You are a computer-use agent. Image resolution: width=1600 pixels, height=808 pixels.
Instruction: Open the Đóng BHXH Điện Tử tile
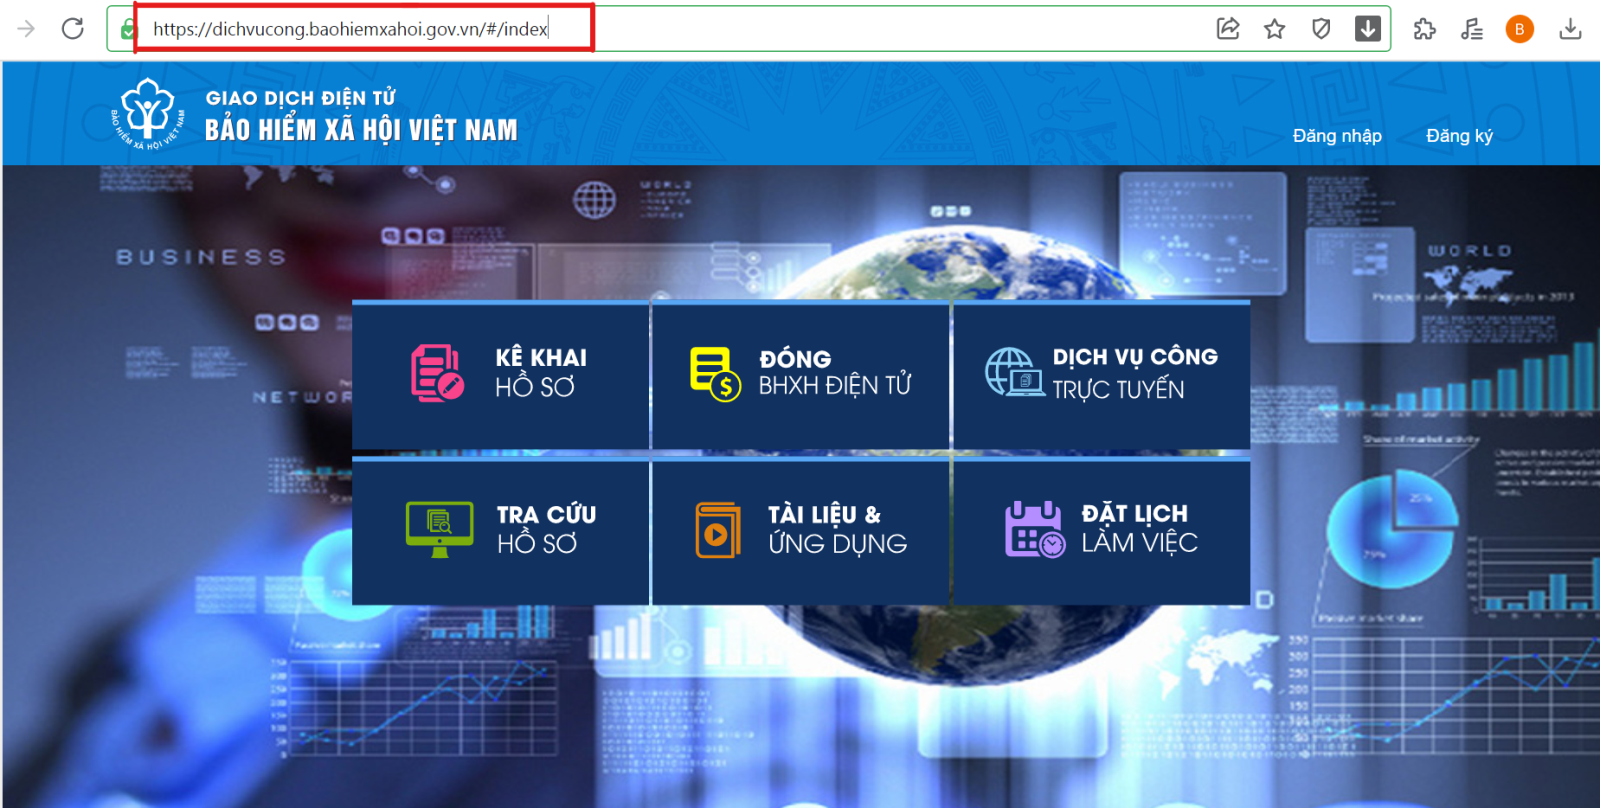(x=801, y=375)
